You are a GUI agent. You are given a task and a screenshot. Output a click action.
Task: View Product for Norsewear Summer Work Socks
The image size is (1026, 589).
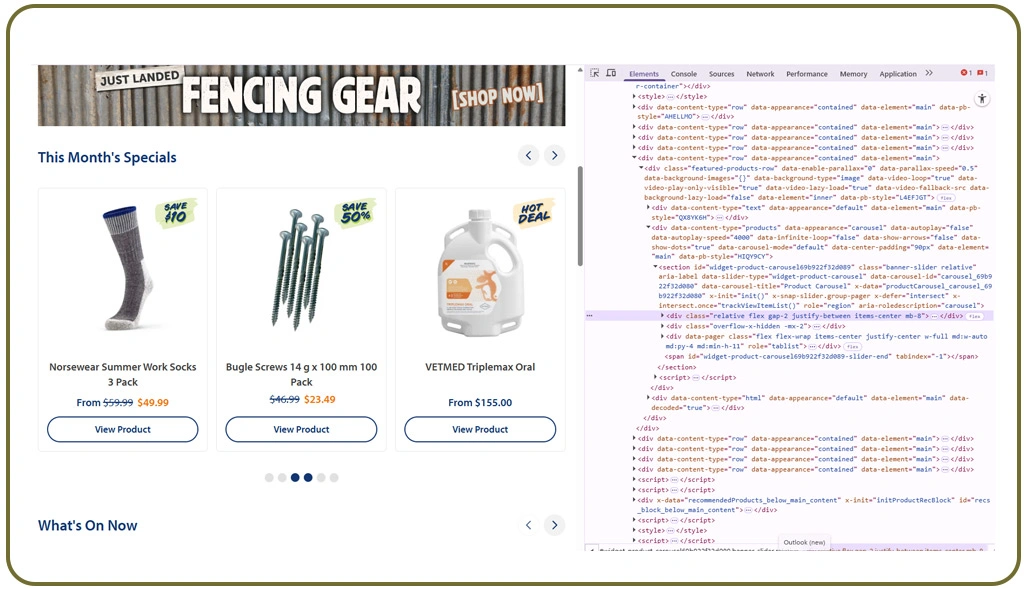[x=123, y=429]
